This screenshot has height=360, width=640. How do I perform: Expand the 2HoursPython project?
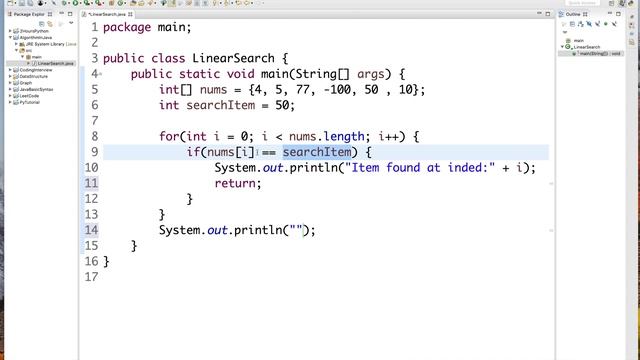click(10, 31)
